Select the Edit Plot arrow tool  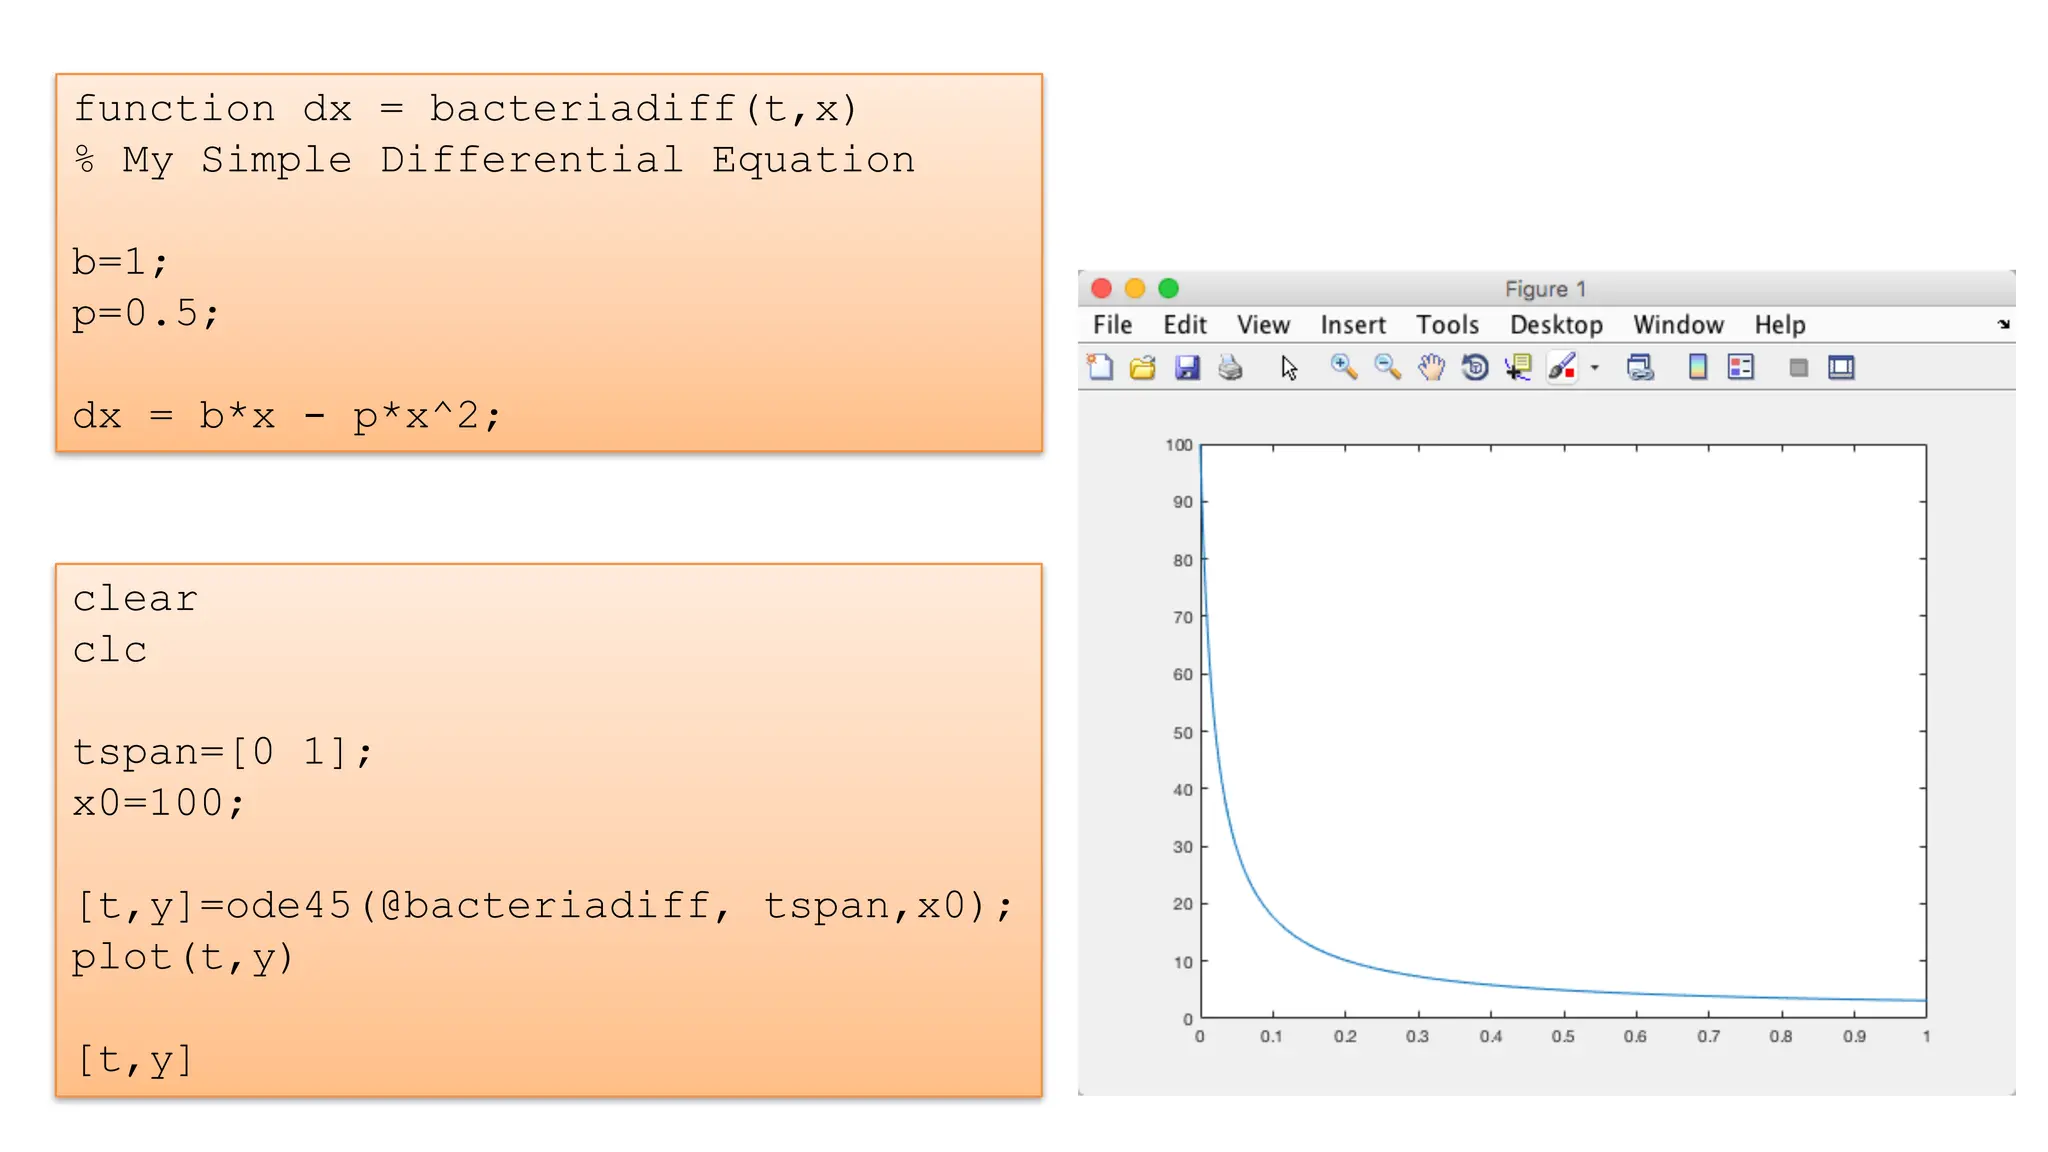pyautogui.click(x=1289, y=368)
